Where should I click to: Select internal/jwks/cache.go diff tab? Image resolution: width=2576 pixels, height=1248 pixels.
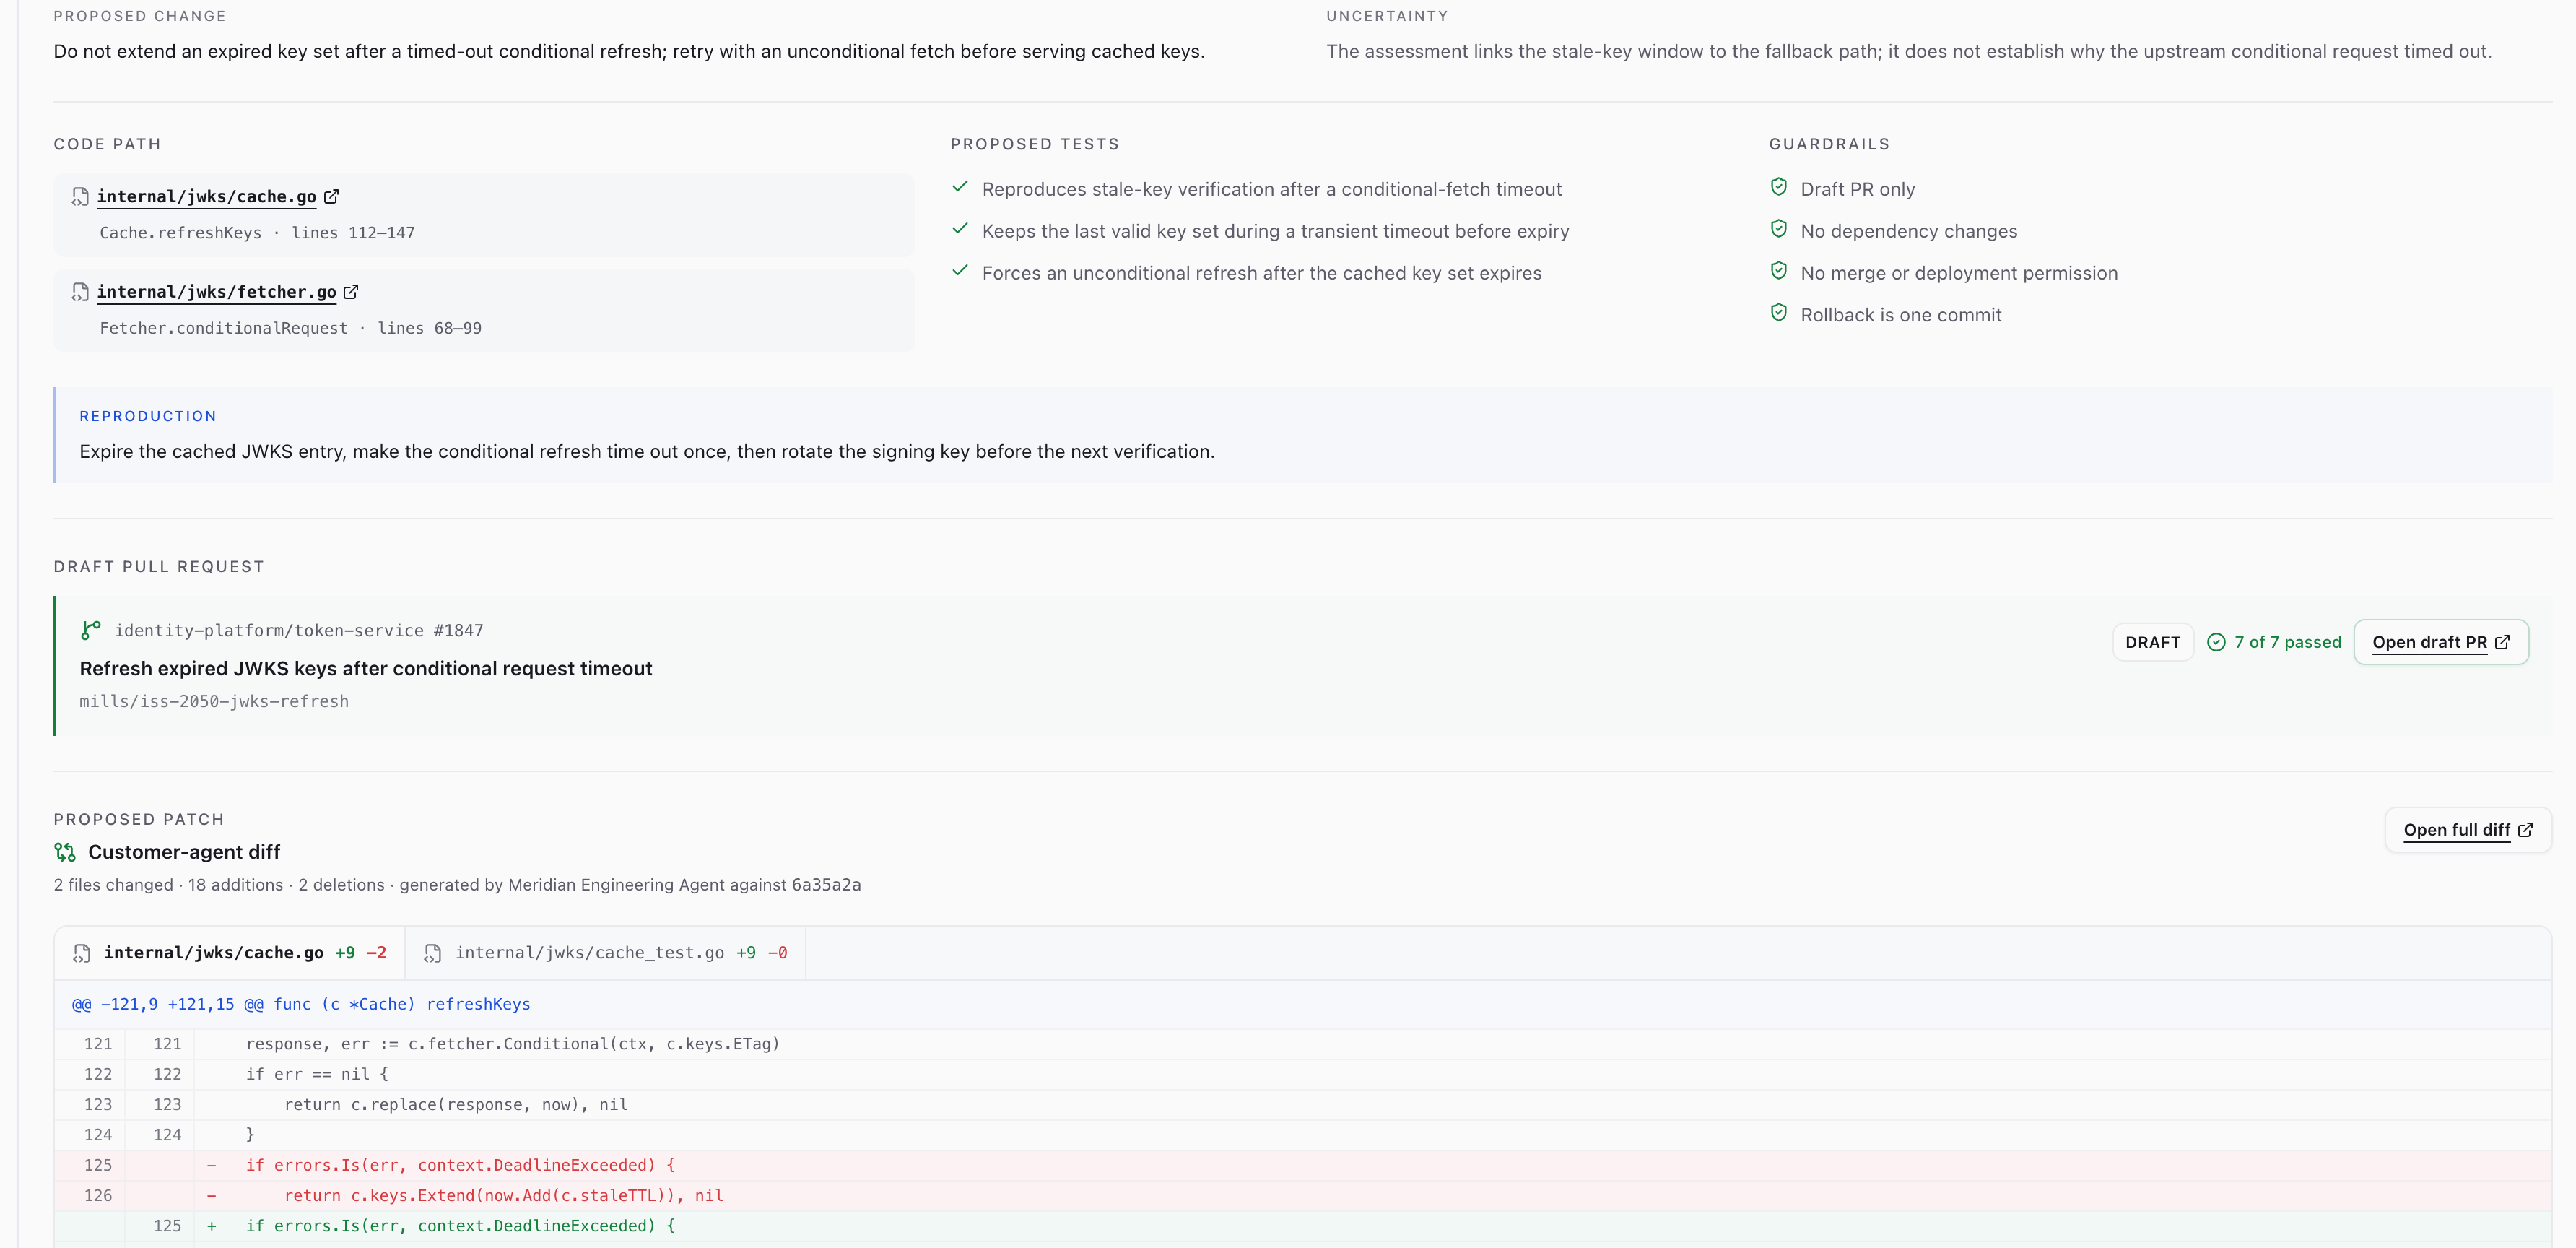tap(230, 953)
